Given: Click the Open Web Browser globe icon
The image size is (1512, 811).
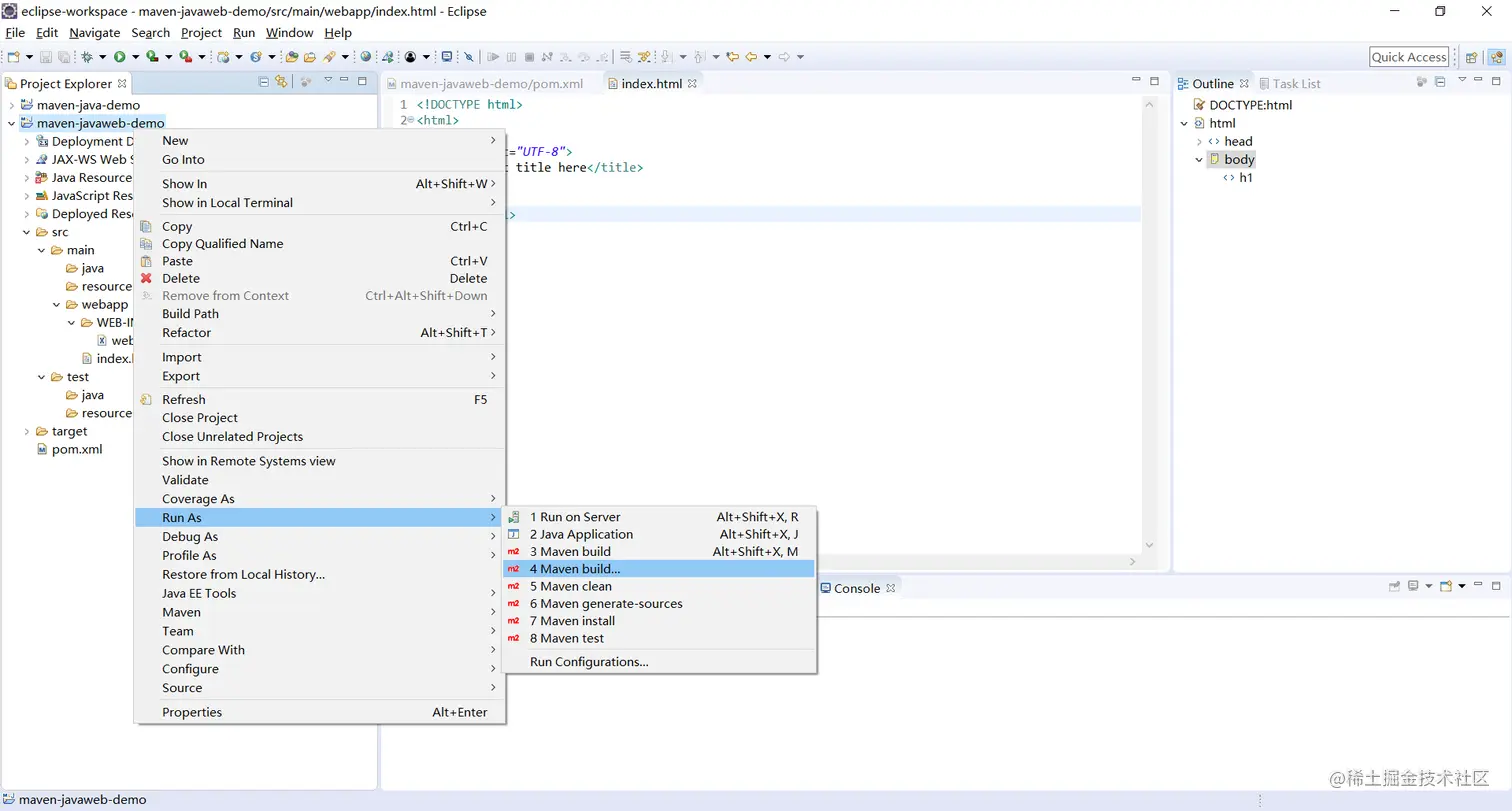Looking at the screenshot, I should pyautogui.click(x=366, y=57).
